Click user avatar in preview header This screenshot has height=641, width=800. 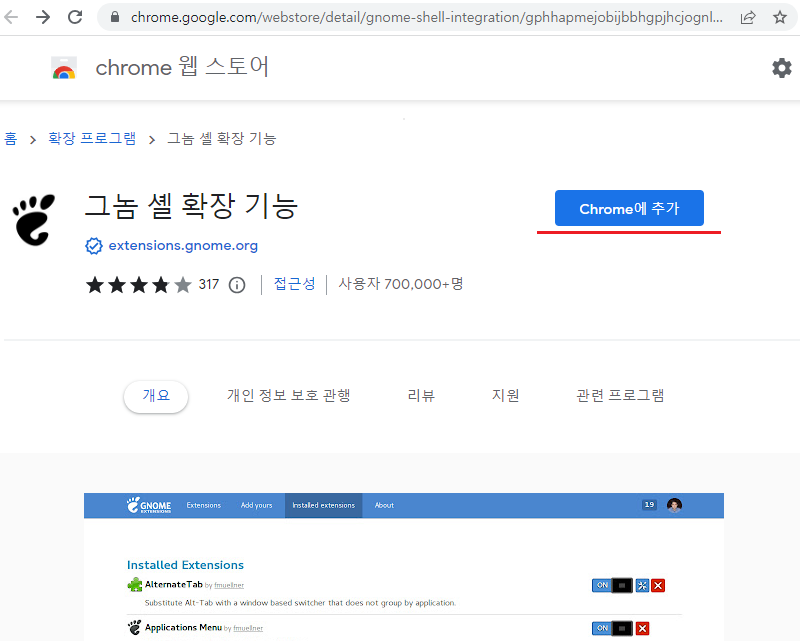pyautogui.click(x=674, y=505)
